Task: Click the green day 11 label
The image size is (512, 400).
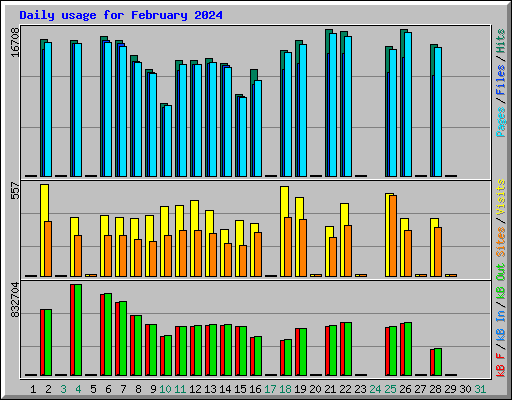Action: pos(180,389)
